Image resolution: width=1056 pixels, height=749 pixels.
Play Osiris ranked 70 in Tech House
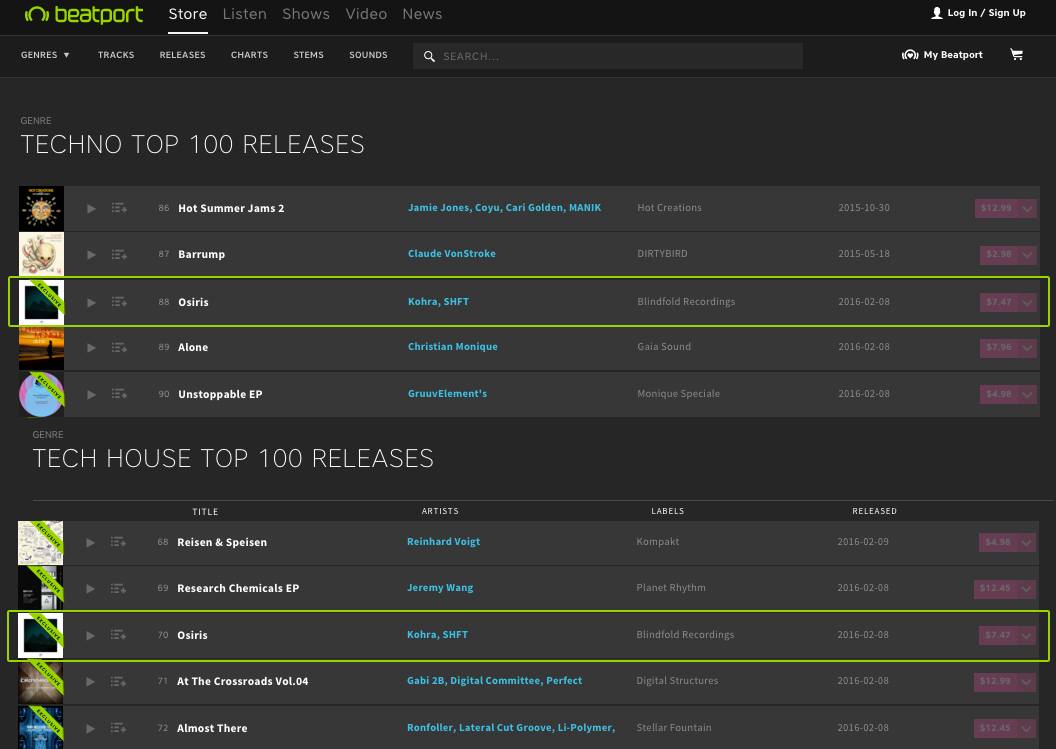click(90, 635)
